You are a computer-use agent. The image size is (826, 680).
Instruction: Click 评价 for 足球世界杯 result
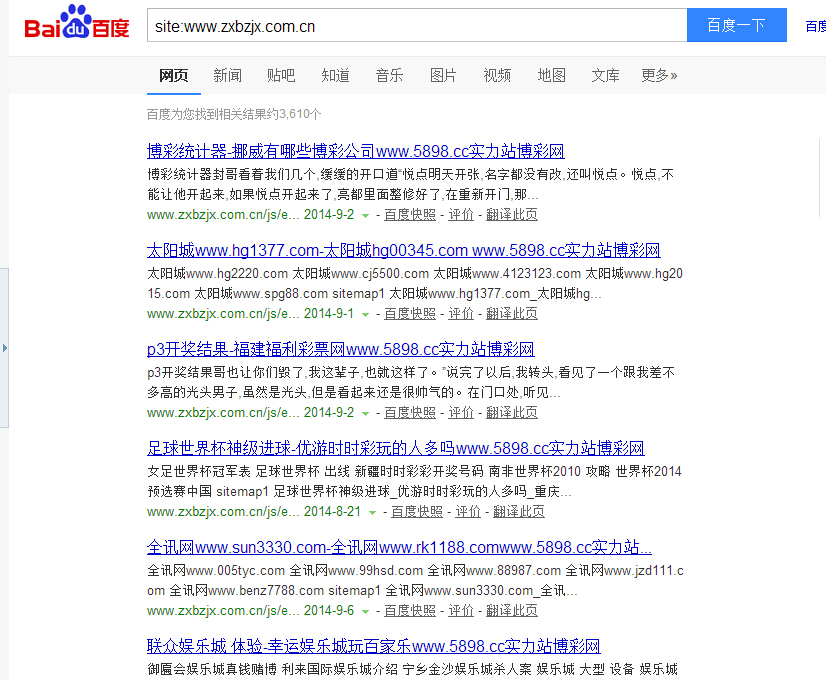468,512
